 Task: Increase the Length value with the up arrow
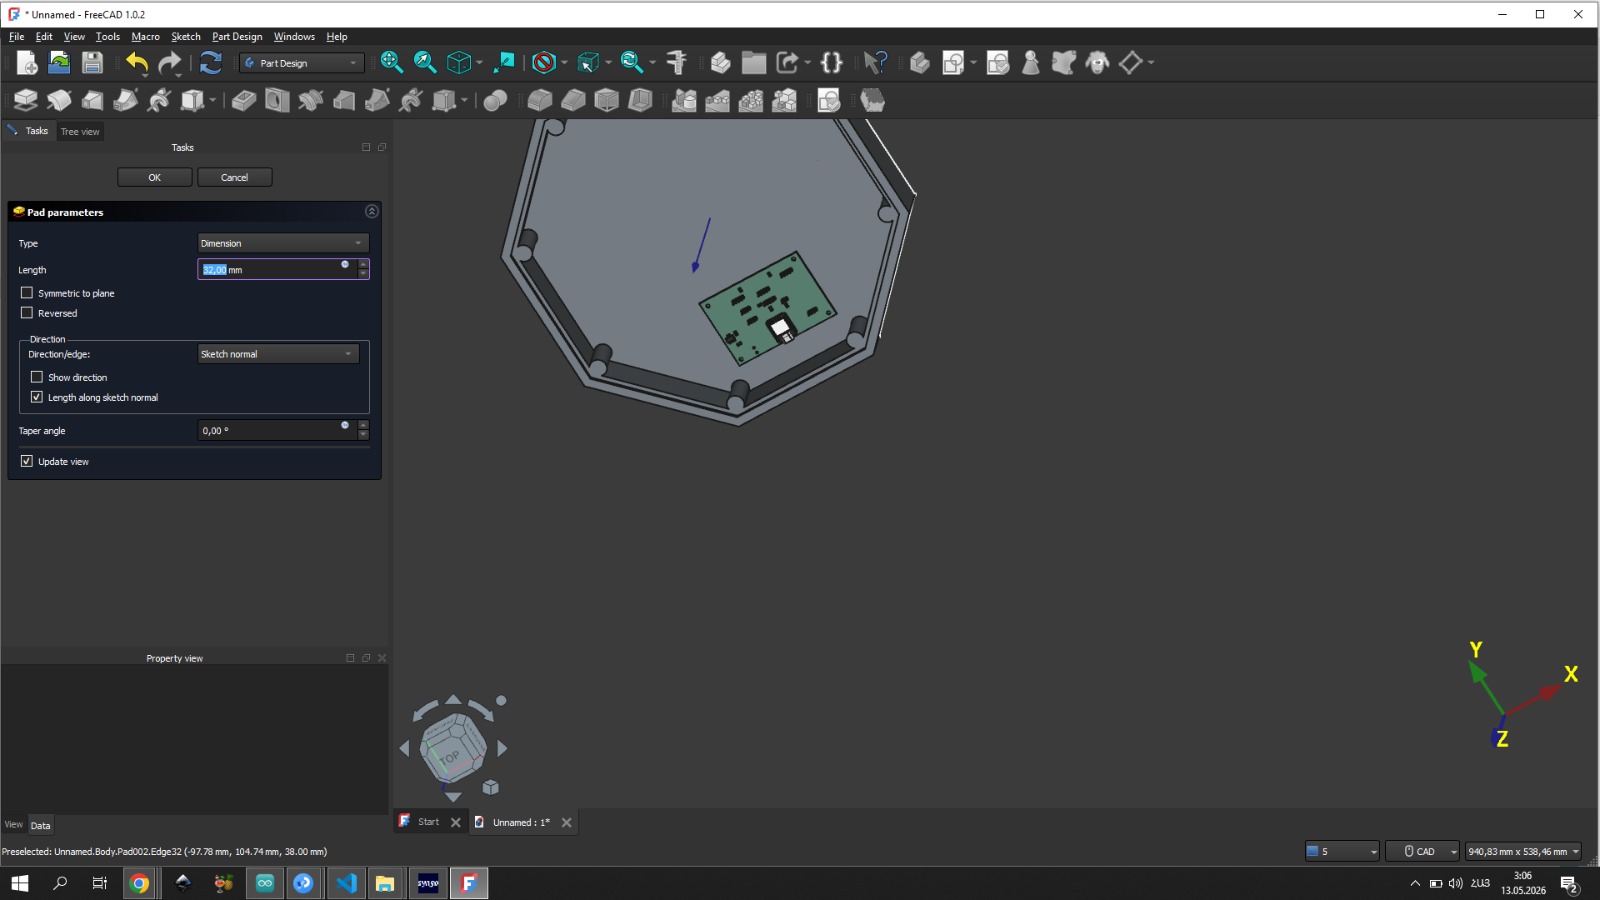[x=363, y=264]
